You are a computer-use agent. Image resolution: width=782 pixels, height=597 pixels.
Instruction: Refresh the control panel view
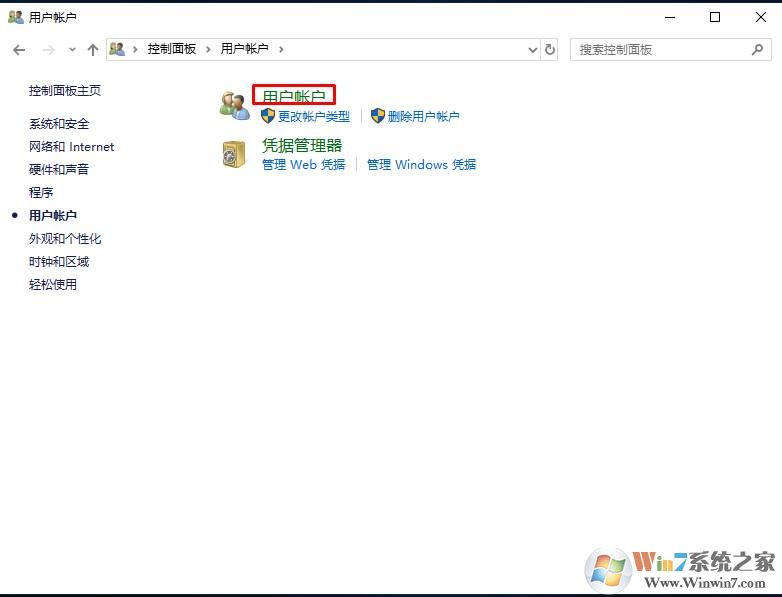(x=550, y=49)
